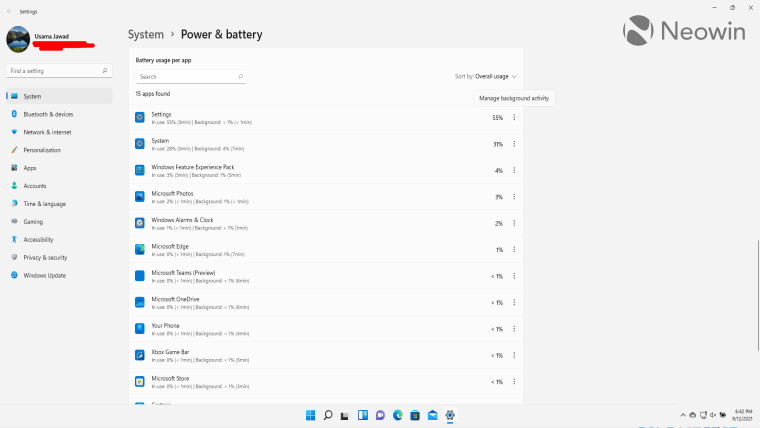Click the Microsoft Teams (Preview) row text
The height and width of the screenshot is (428, 760).
coord(183,273)
